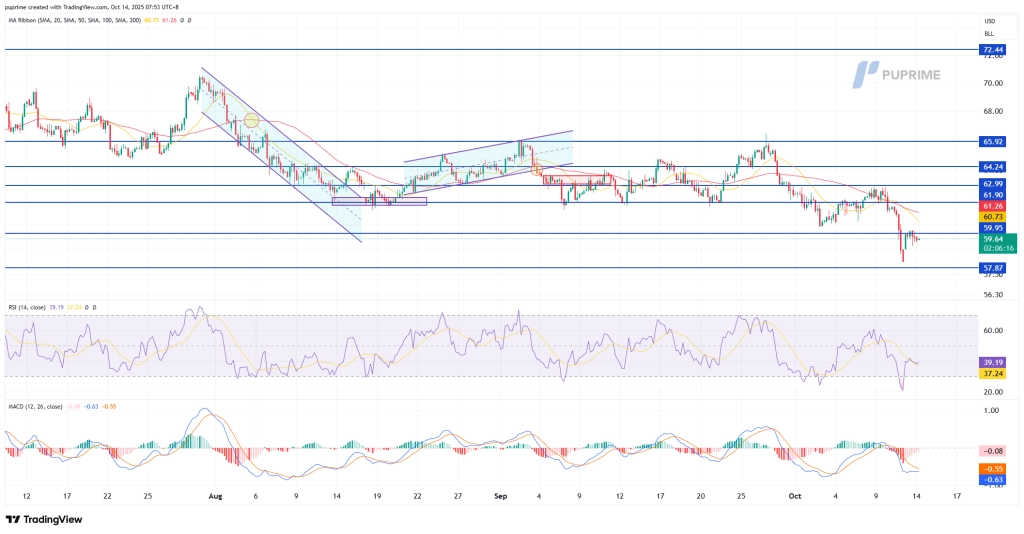Click the red rectangle zone in early September
Screen dimensions: 1024x534
(576, 180)
